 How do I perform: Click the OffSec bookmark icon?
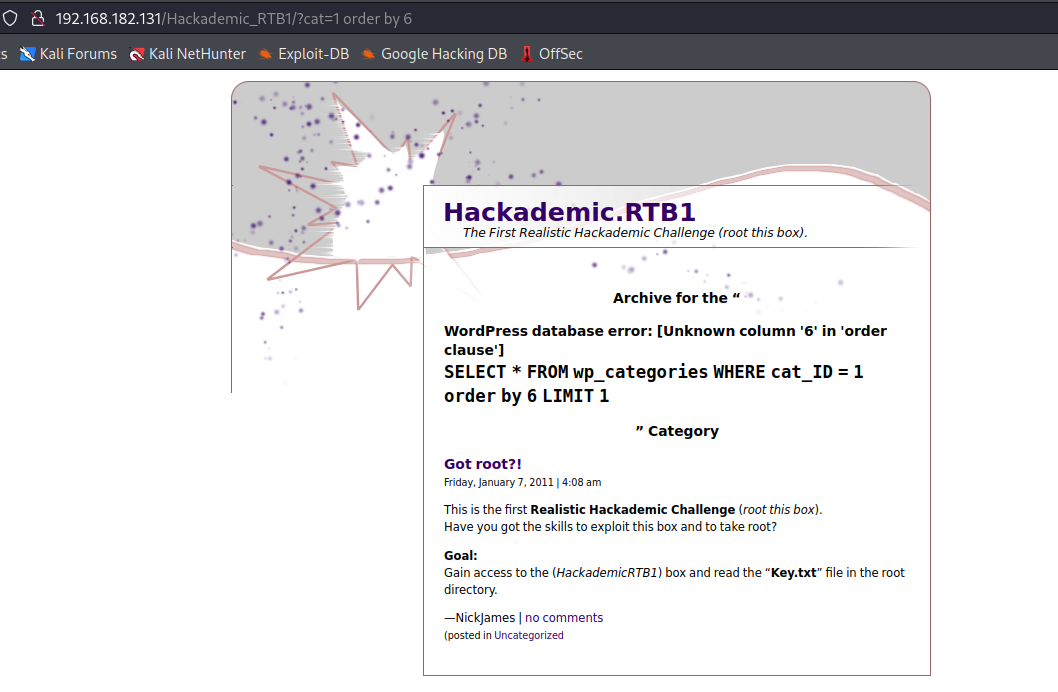click(527, 54)
